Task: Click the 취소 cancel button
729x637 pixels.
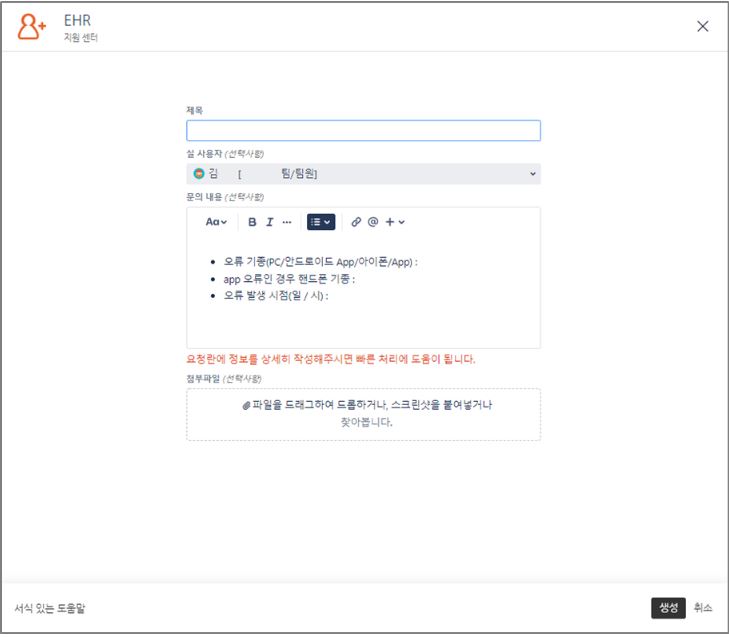Action: pos(702,608)
